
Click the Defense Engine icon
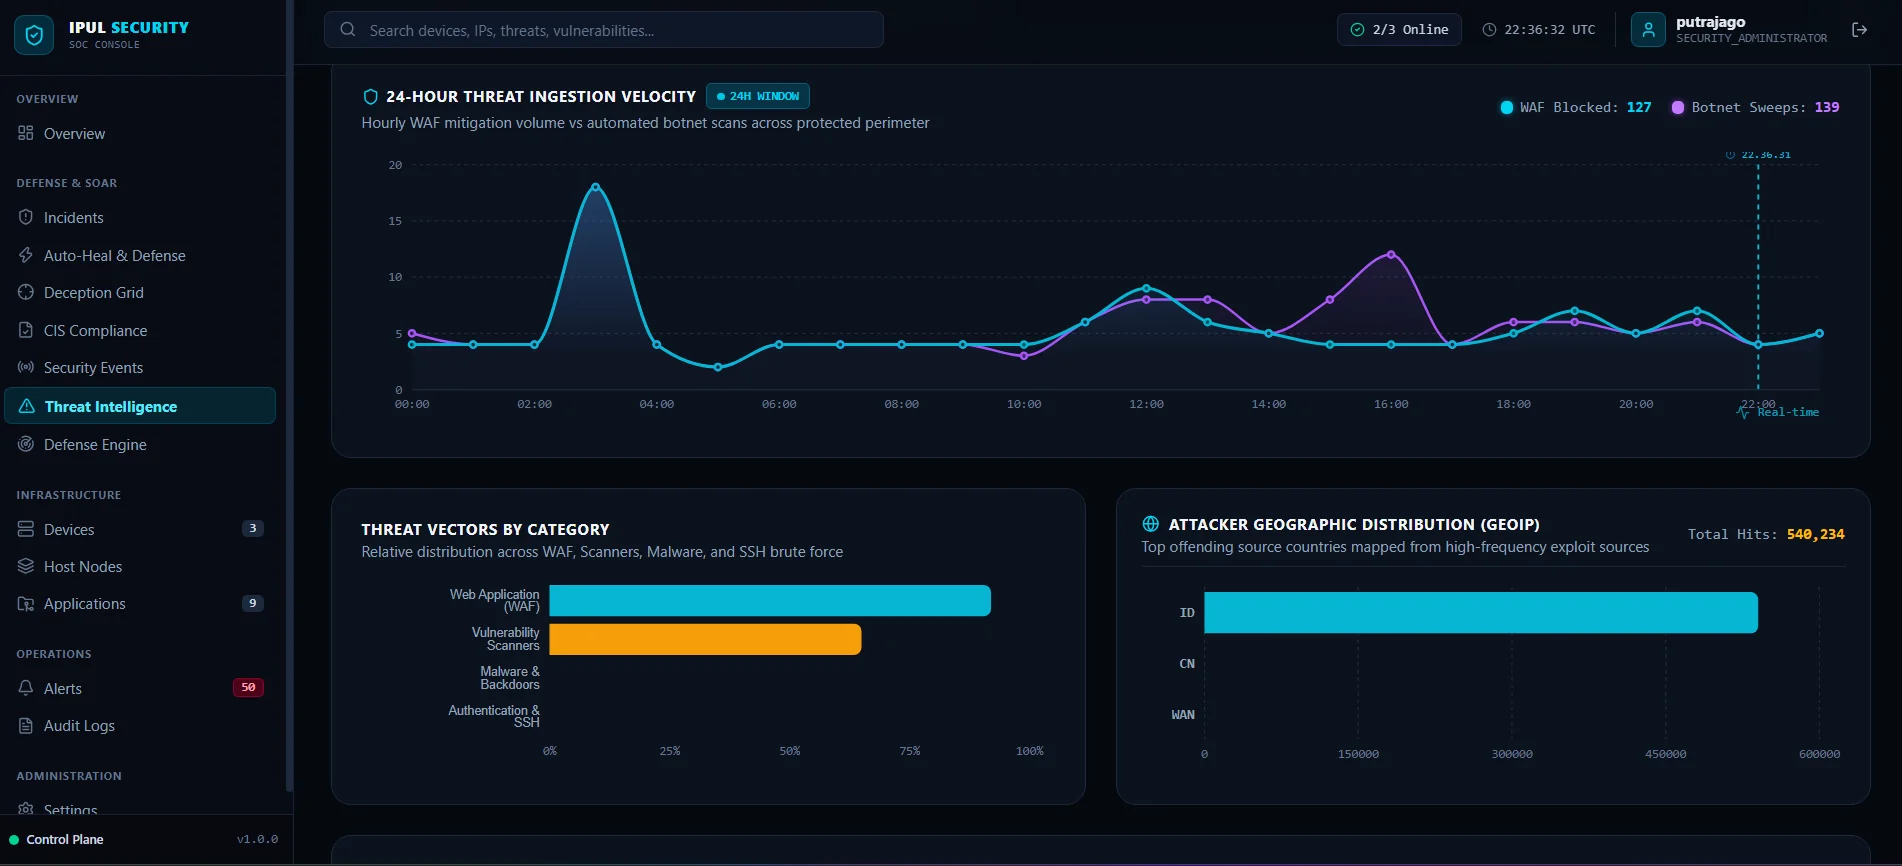(26, 444)
